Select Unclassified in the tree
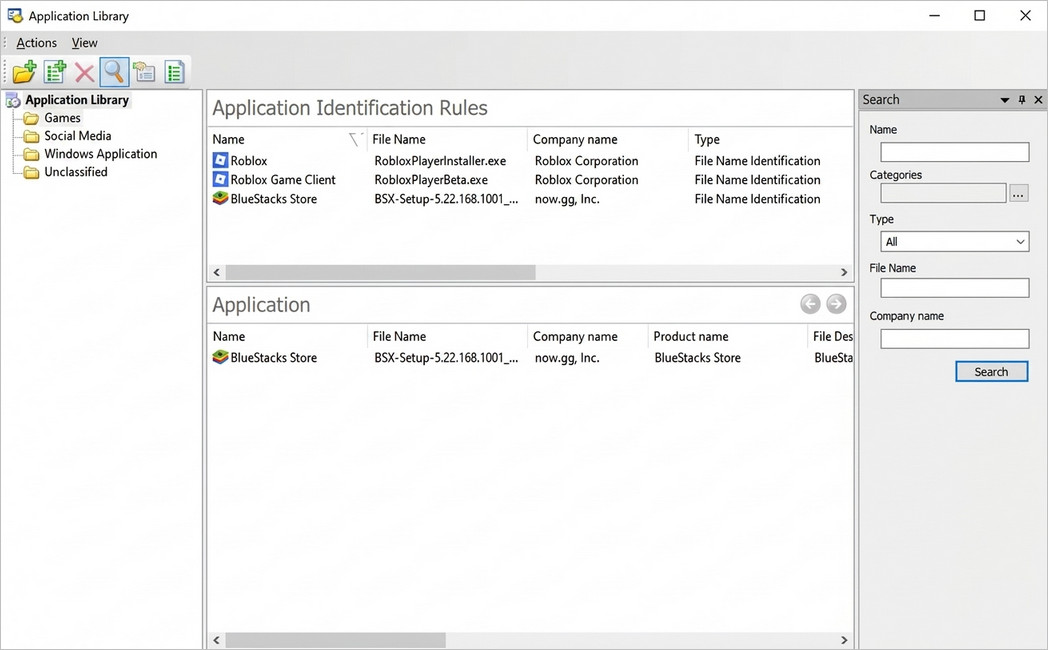Viewport: 1048px width, 650px height. tap(76, 172)
